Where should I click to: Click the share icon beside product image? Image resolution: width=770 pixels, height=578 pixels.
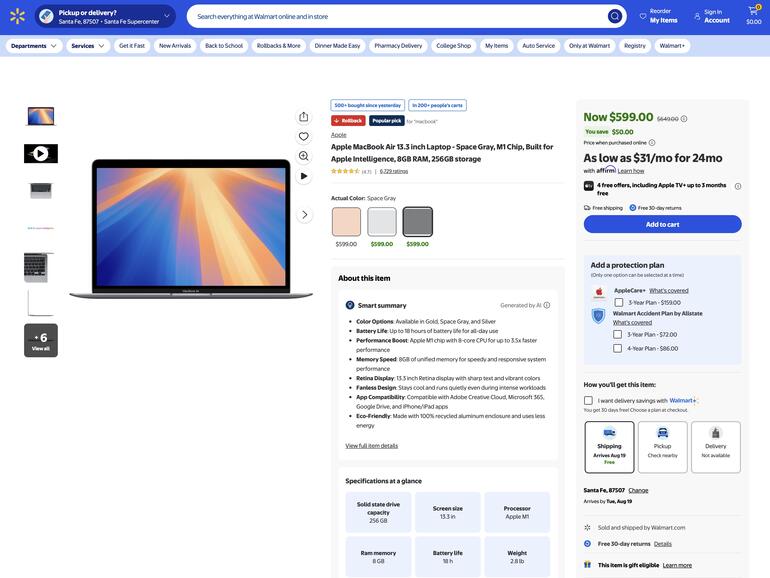(x=303, y=116)
